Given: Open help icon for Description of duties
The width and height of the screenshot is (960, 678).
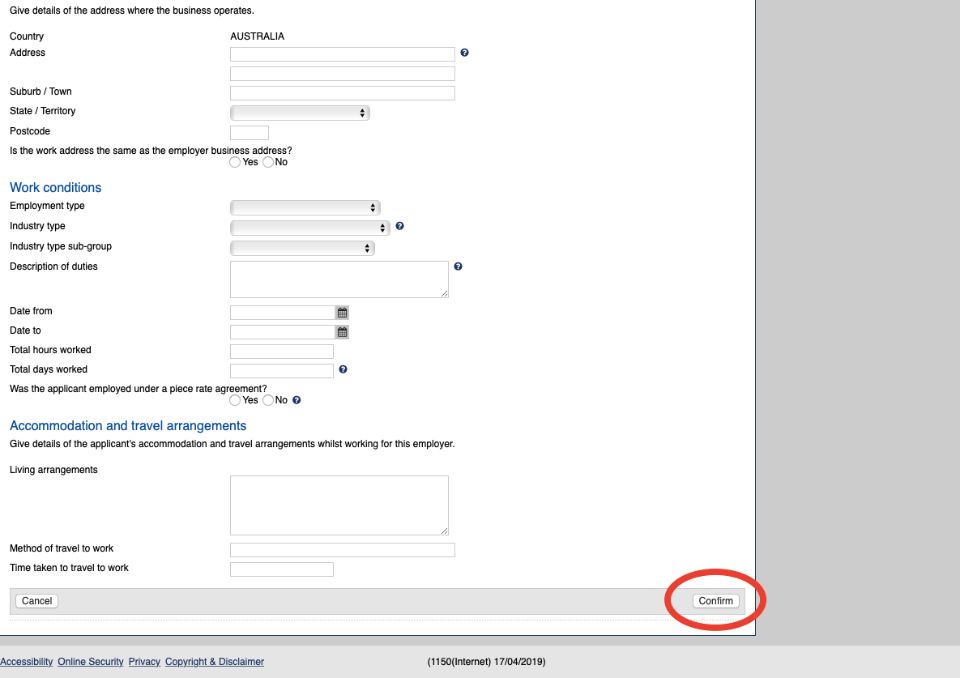Looking at the screenshot, I should [458, 266].
